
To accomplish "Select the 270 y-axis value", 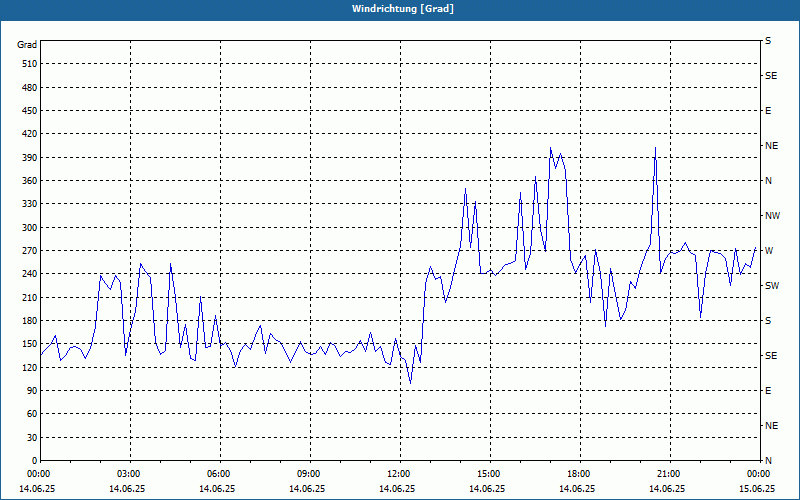I will (29, 251).
